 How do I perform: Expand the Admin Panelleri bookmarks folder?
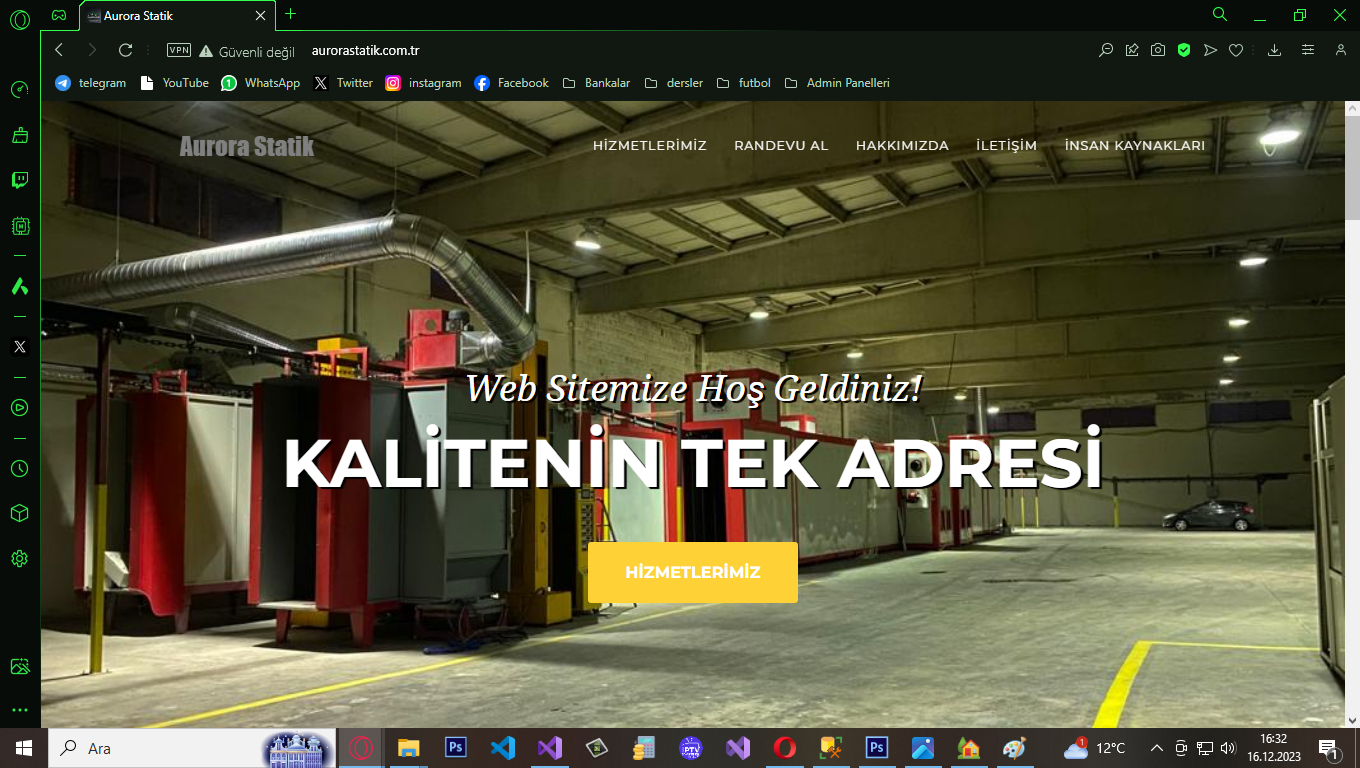click(x=837, y=83)
